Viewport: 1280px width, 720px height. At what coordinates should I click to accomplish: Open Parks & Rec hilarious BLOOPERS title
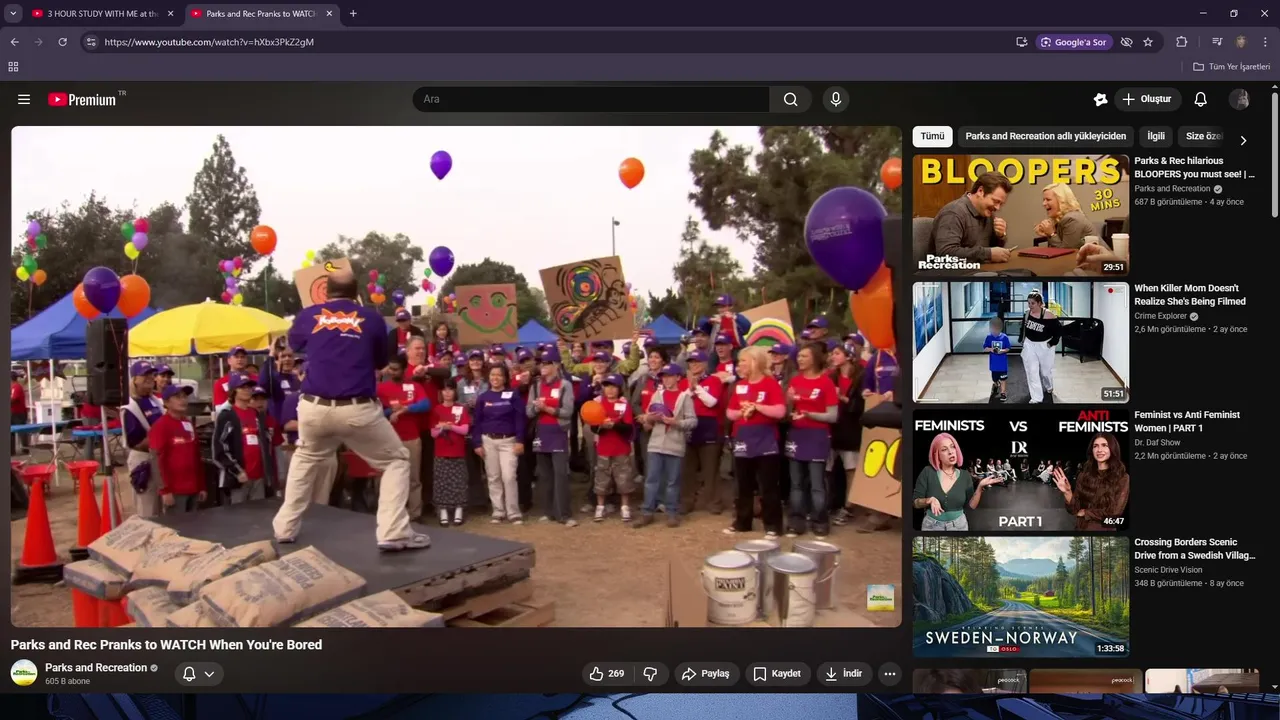click(1194, 167)
